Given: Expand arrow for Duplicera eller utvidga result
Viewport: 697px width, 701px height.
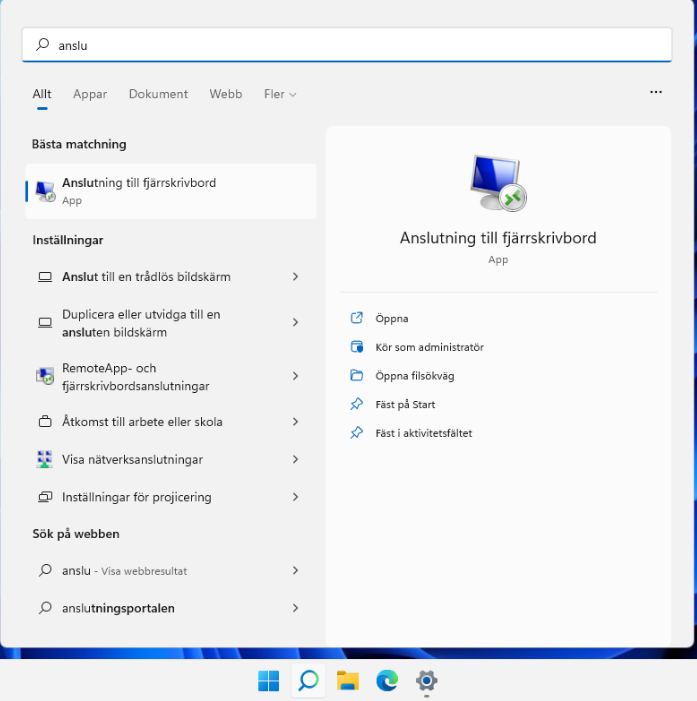Looking at the screenshot, I should coord(295,322).
